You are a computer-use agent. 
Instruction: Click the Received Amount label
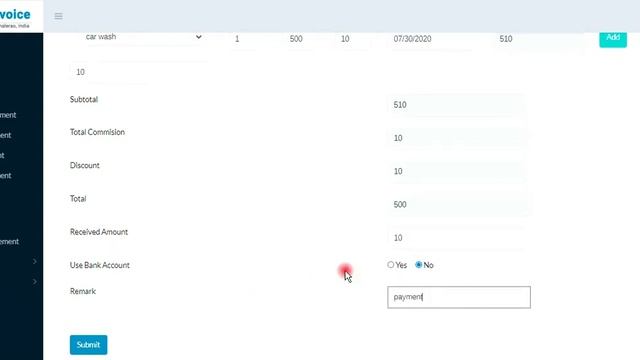click(99, 232)
